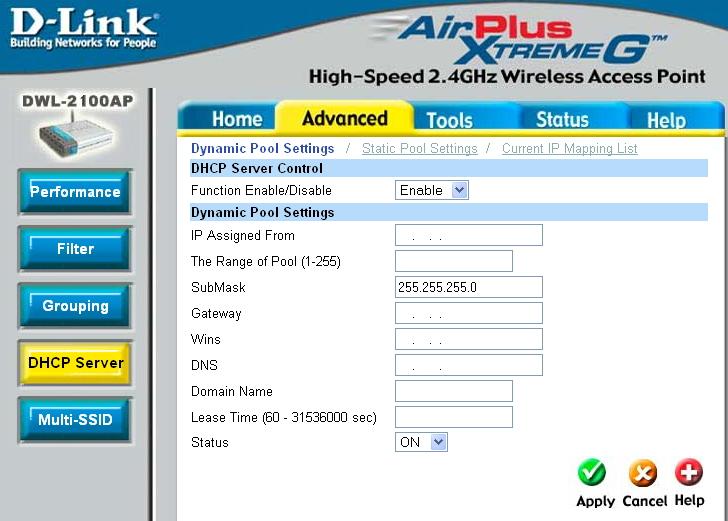The image size is (728, 521).
Task: Open the Multi-SSID page
Action: click(x=75, y=420)
